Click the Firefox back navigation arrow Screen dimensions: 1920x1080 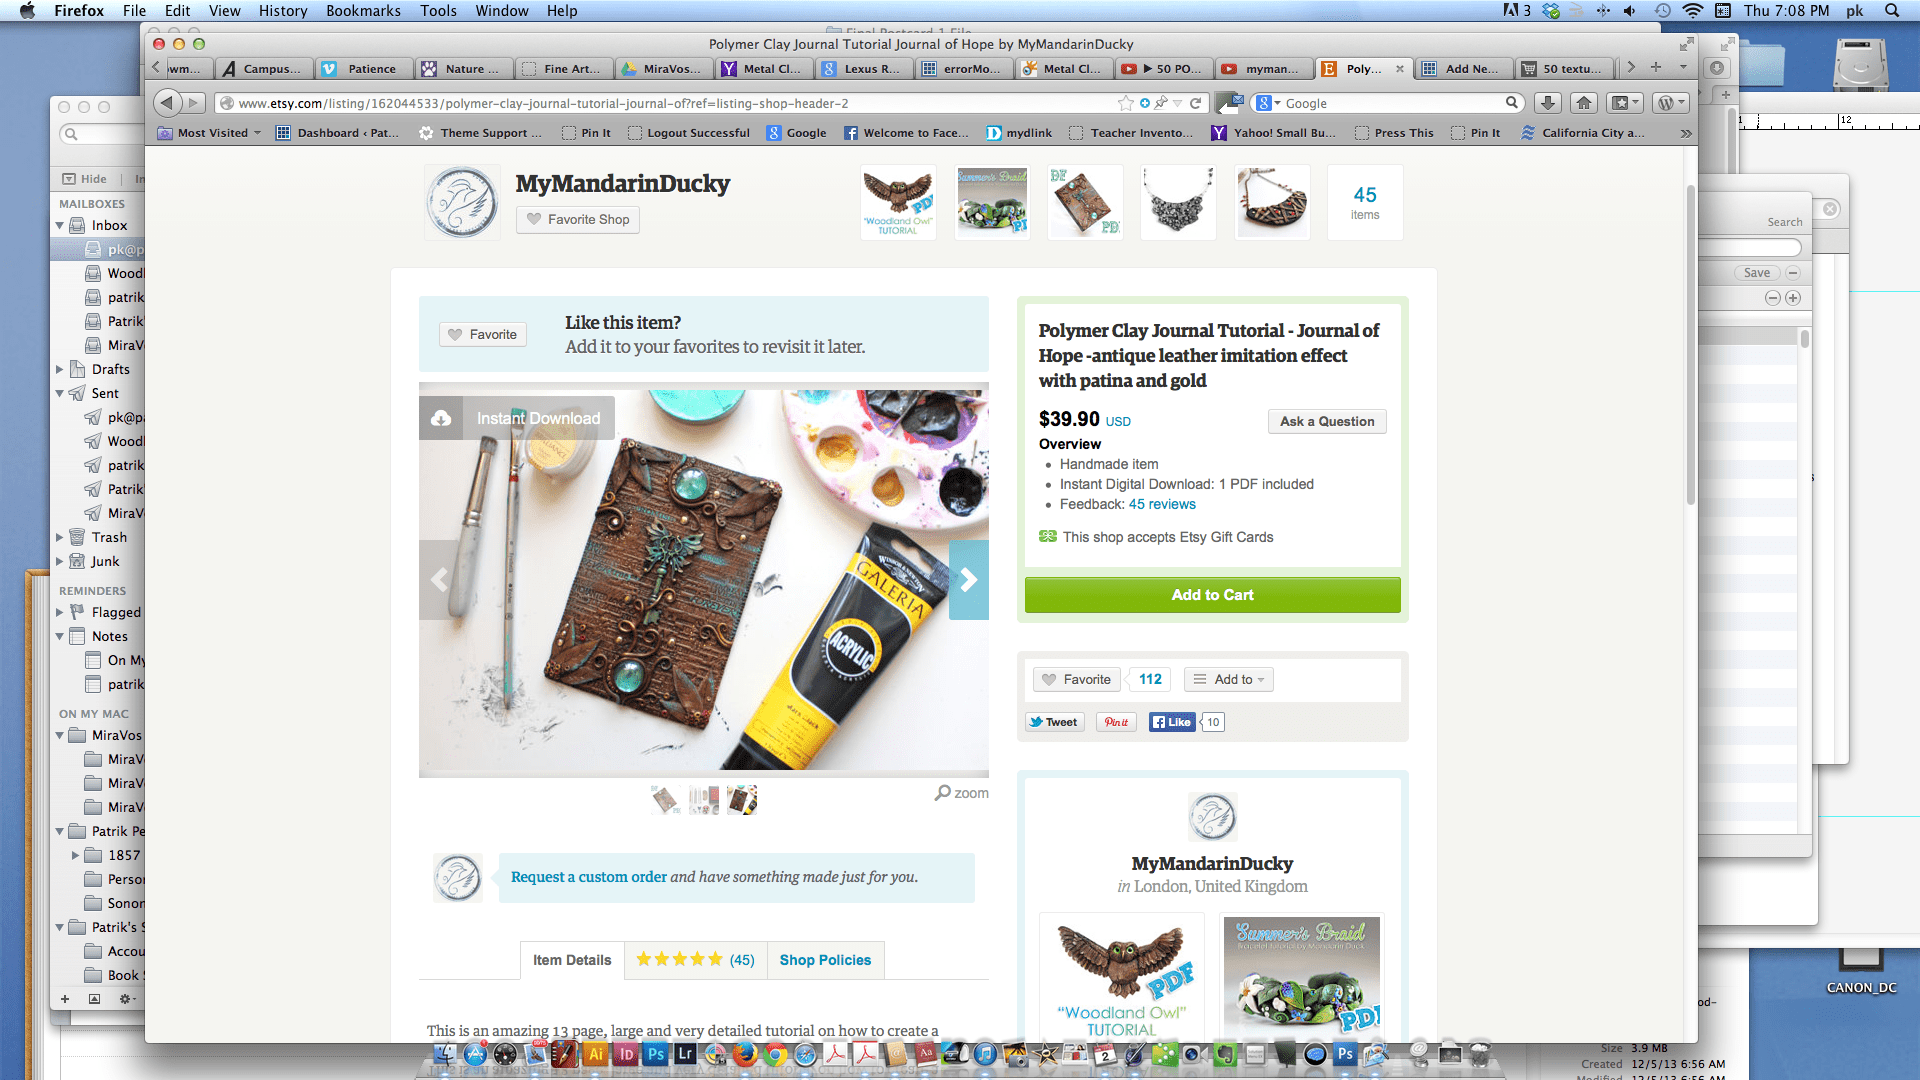[167, 103]
